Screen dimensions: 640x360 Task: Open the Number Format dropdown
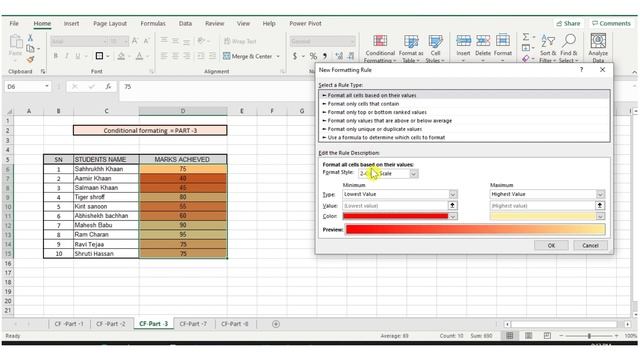point(352,41)
